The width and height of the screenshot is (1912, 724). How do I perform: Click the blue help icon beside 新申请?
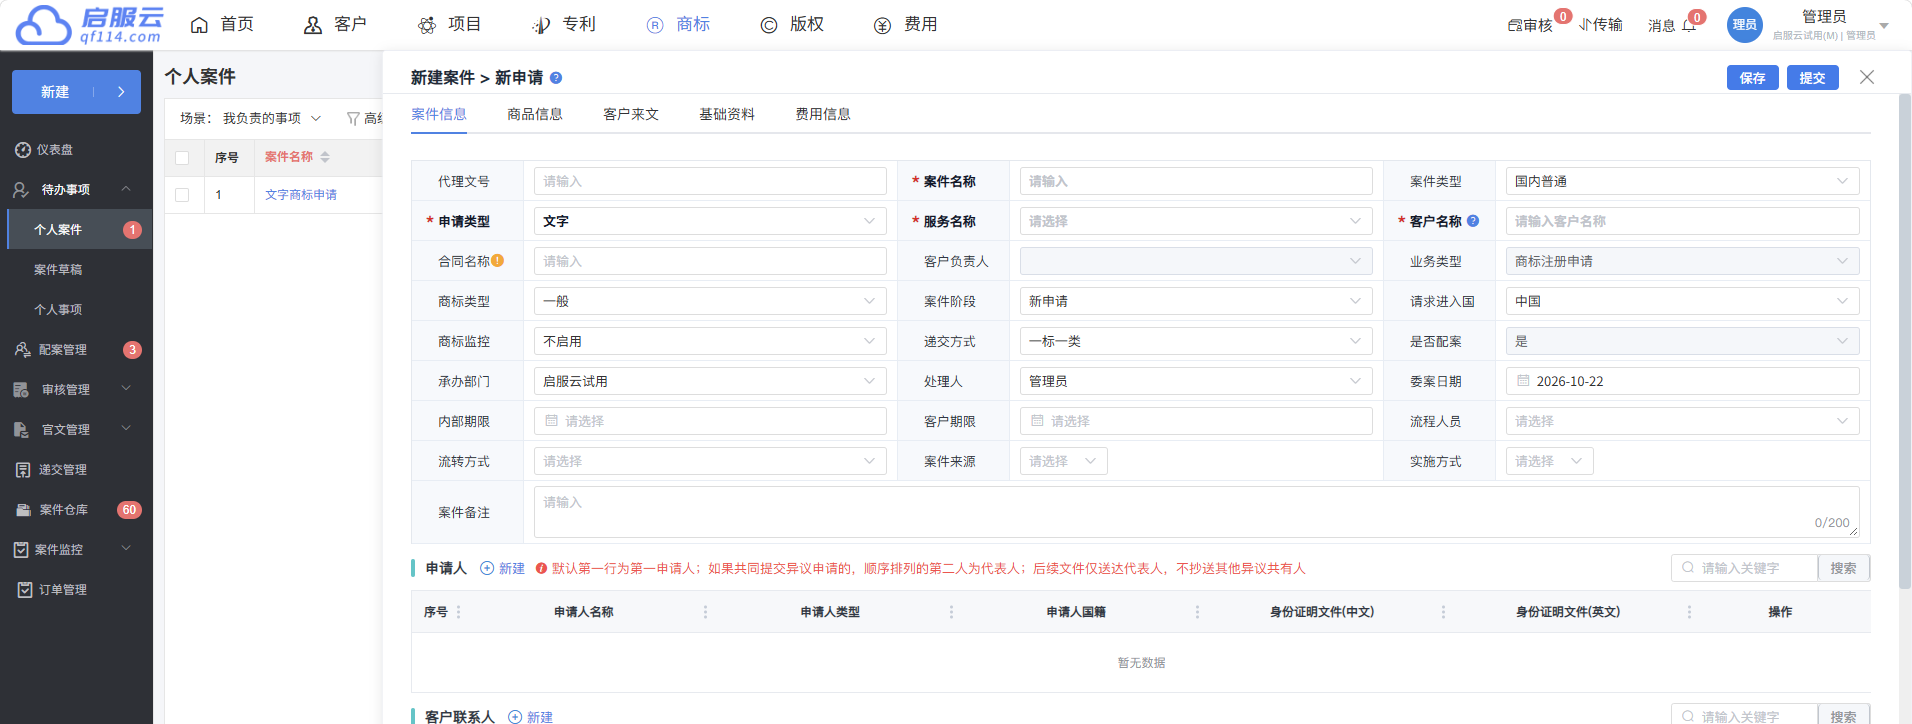coord(556,78)
